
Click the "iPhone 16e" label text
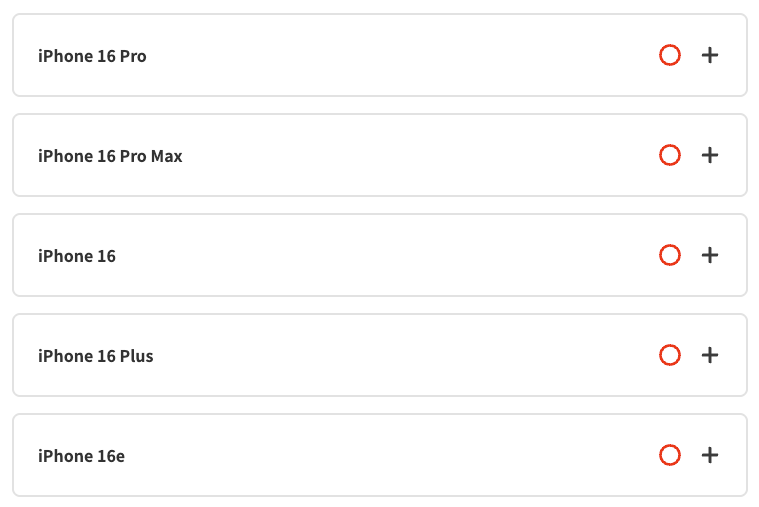coord(81,457)
